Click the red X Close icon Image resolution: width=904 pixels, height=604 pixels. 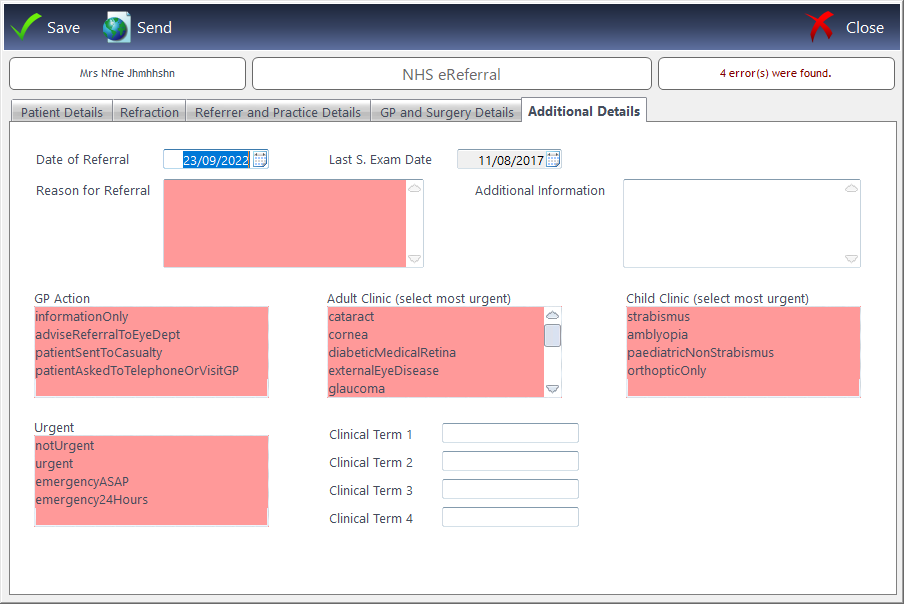[x=820, y=27]
